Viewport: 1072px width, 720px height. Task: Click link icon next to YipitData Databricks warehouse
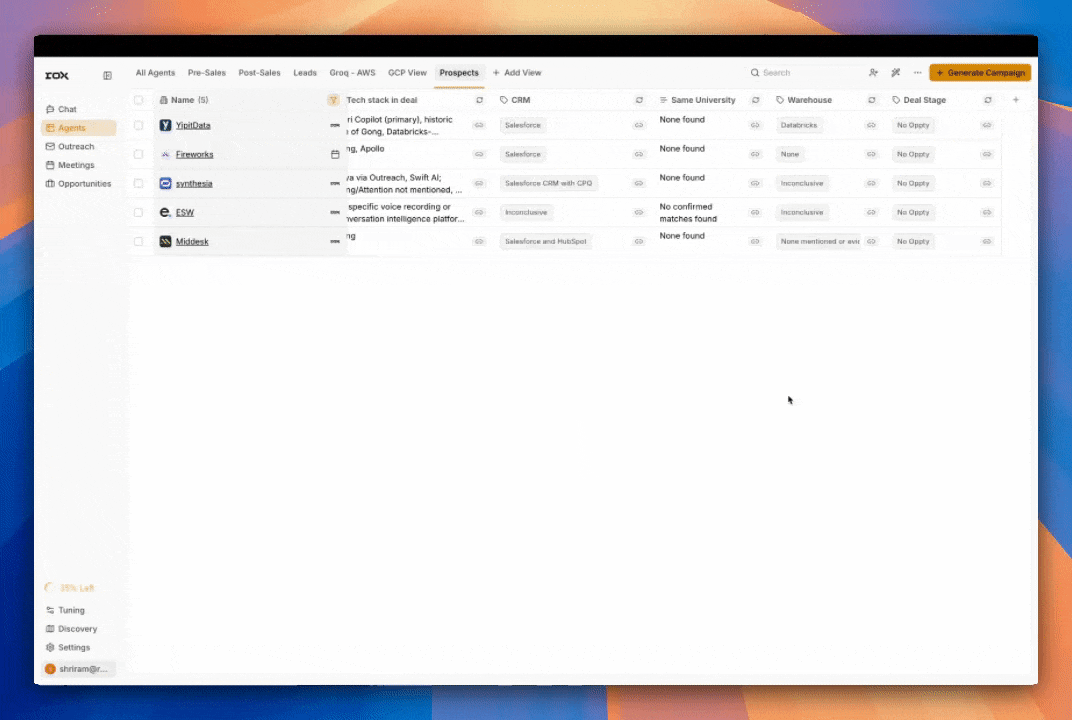click(871, 125)
